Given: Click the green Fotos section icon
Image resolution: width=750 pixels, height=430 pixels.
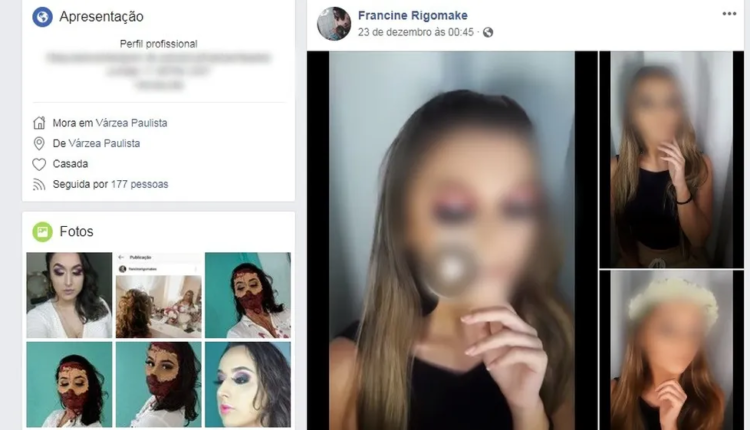Looking at the screenshot, I should point(42,232).
